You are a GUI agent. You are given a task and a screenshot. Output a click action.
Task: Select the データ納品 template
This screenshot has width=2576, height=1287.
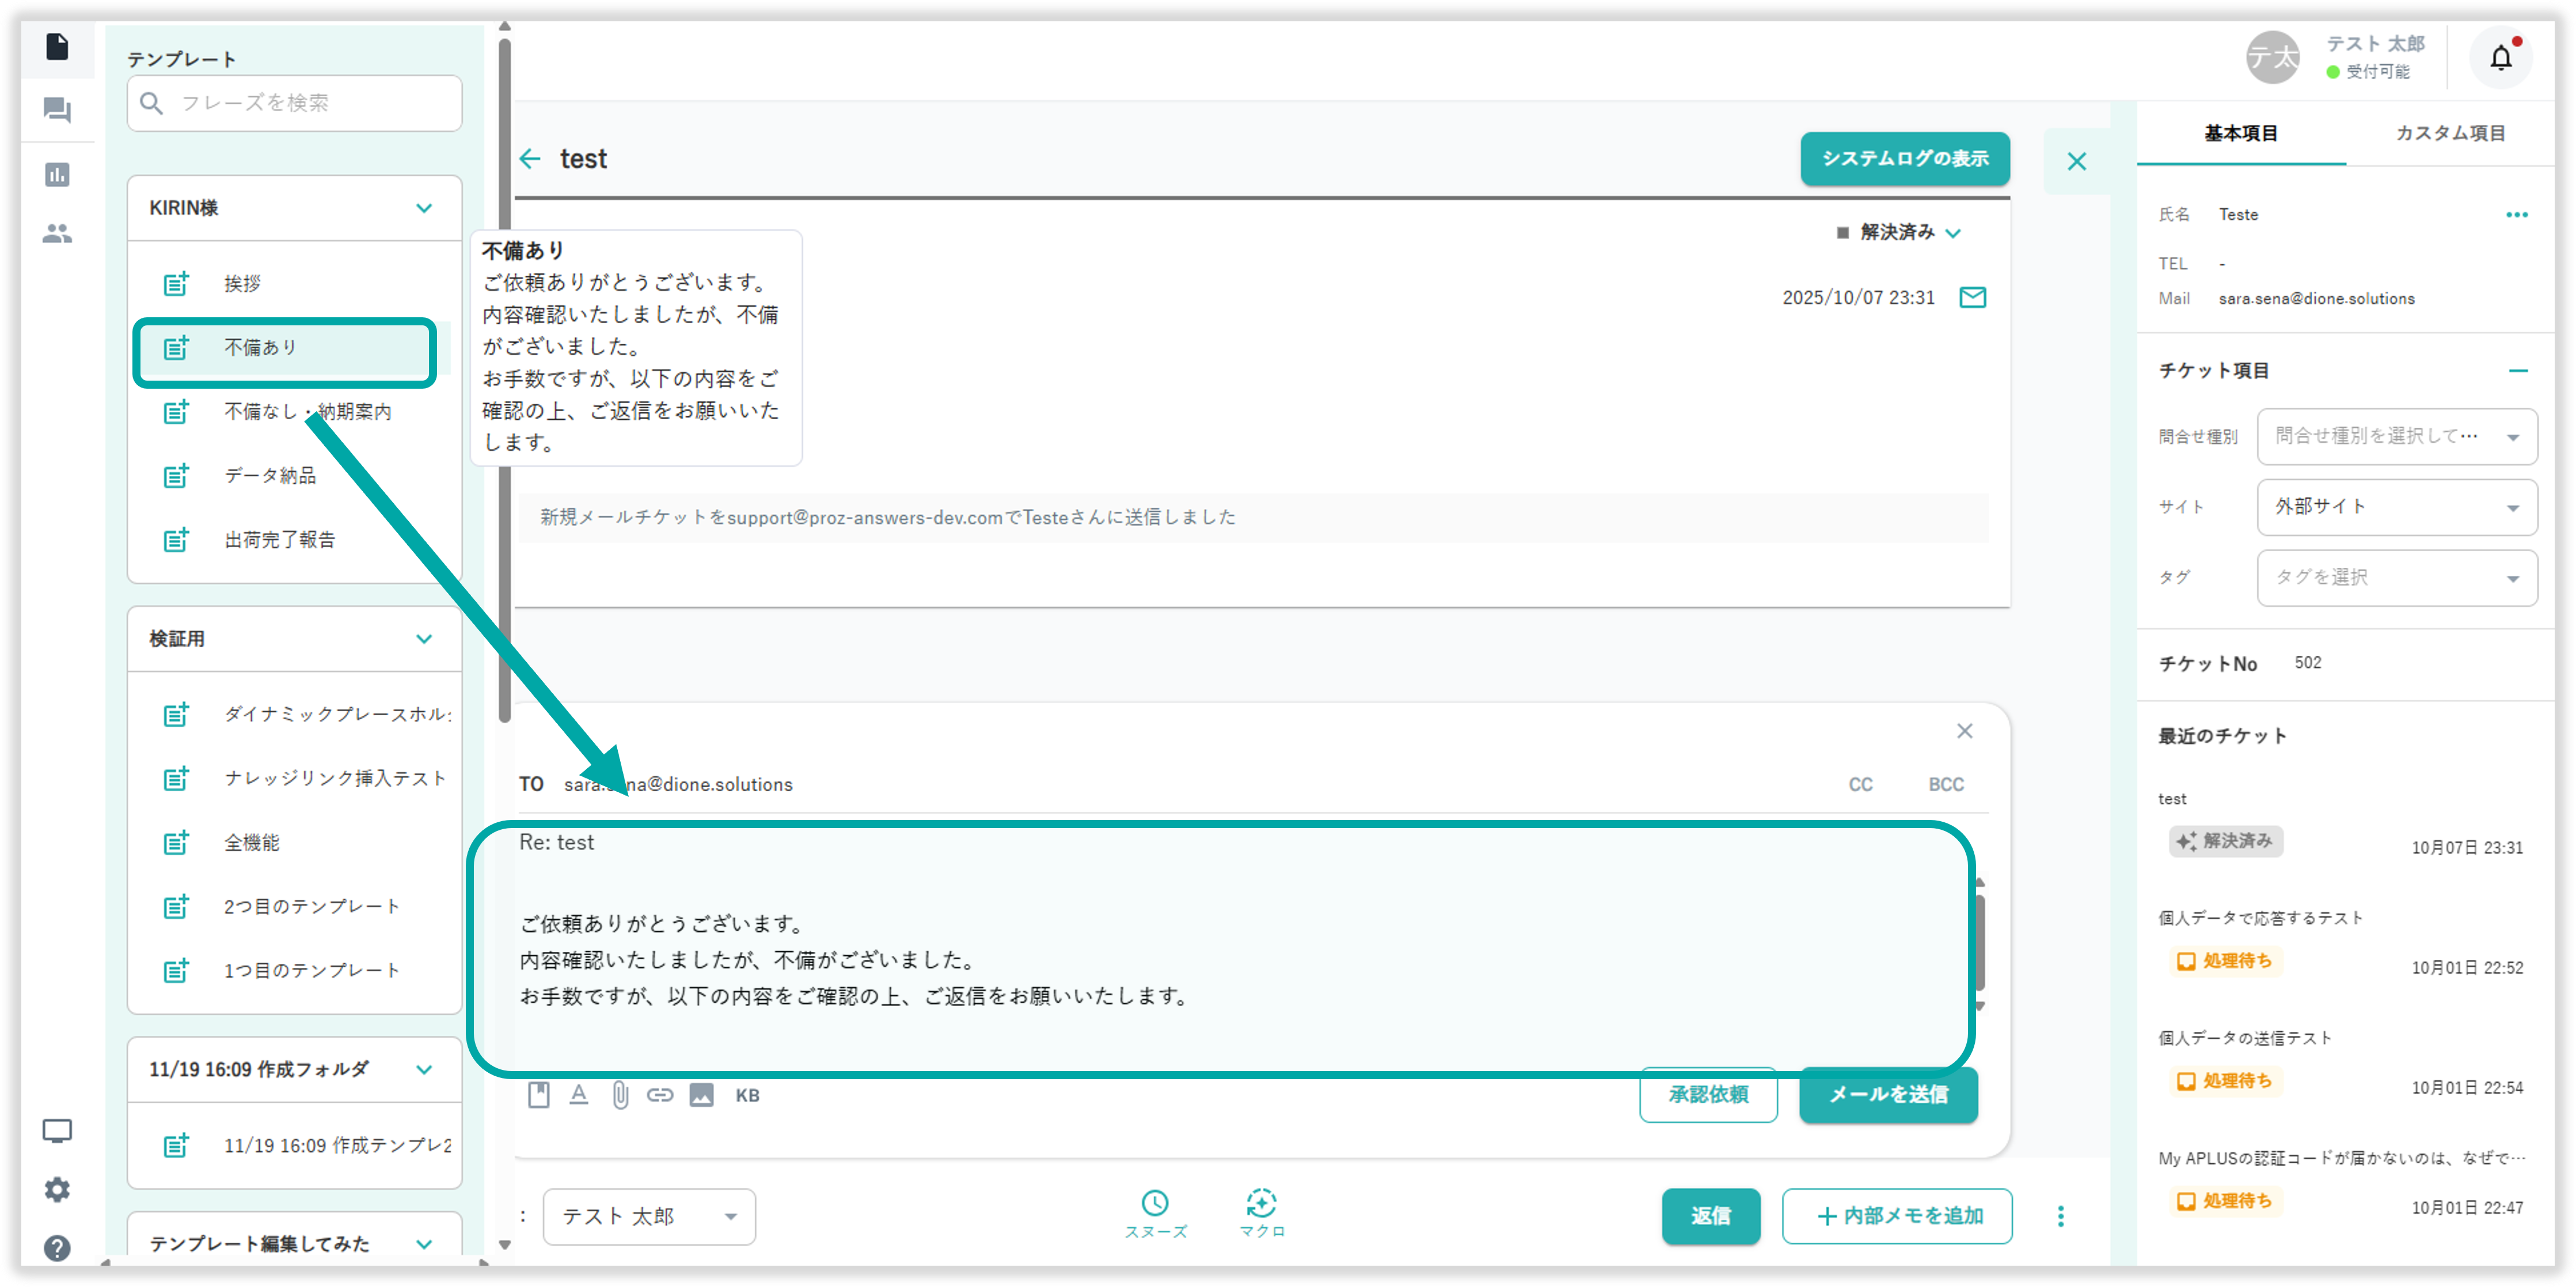point(270,476)
